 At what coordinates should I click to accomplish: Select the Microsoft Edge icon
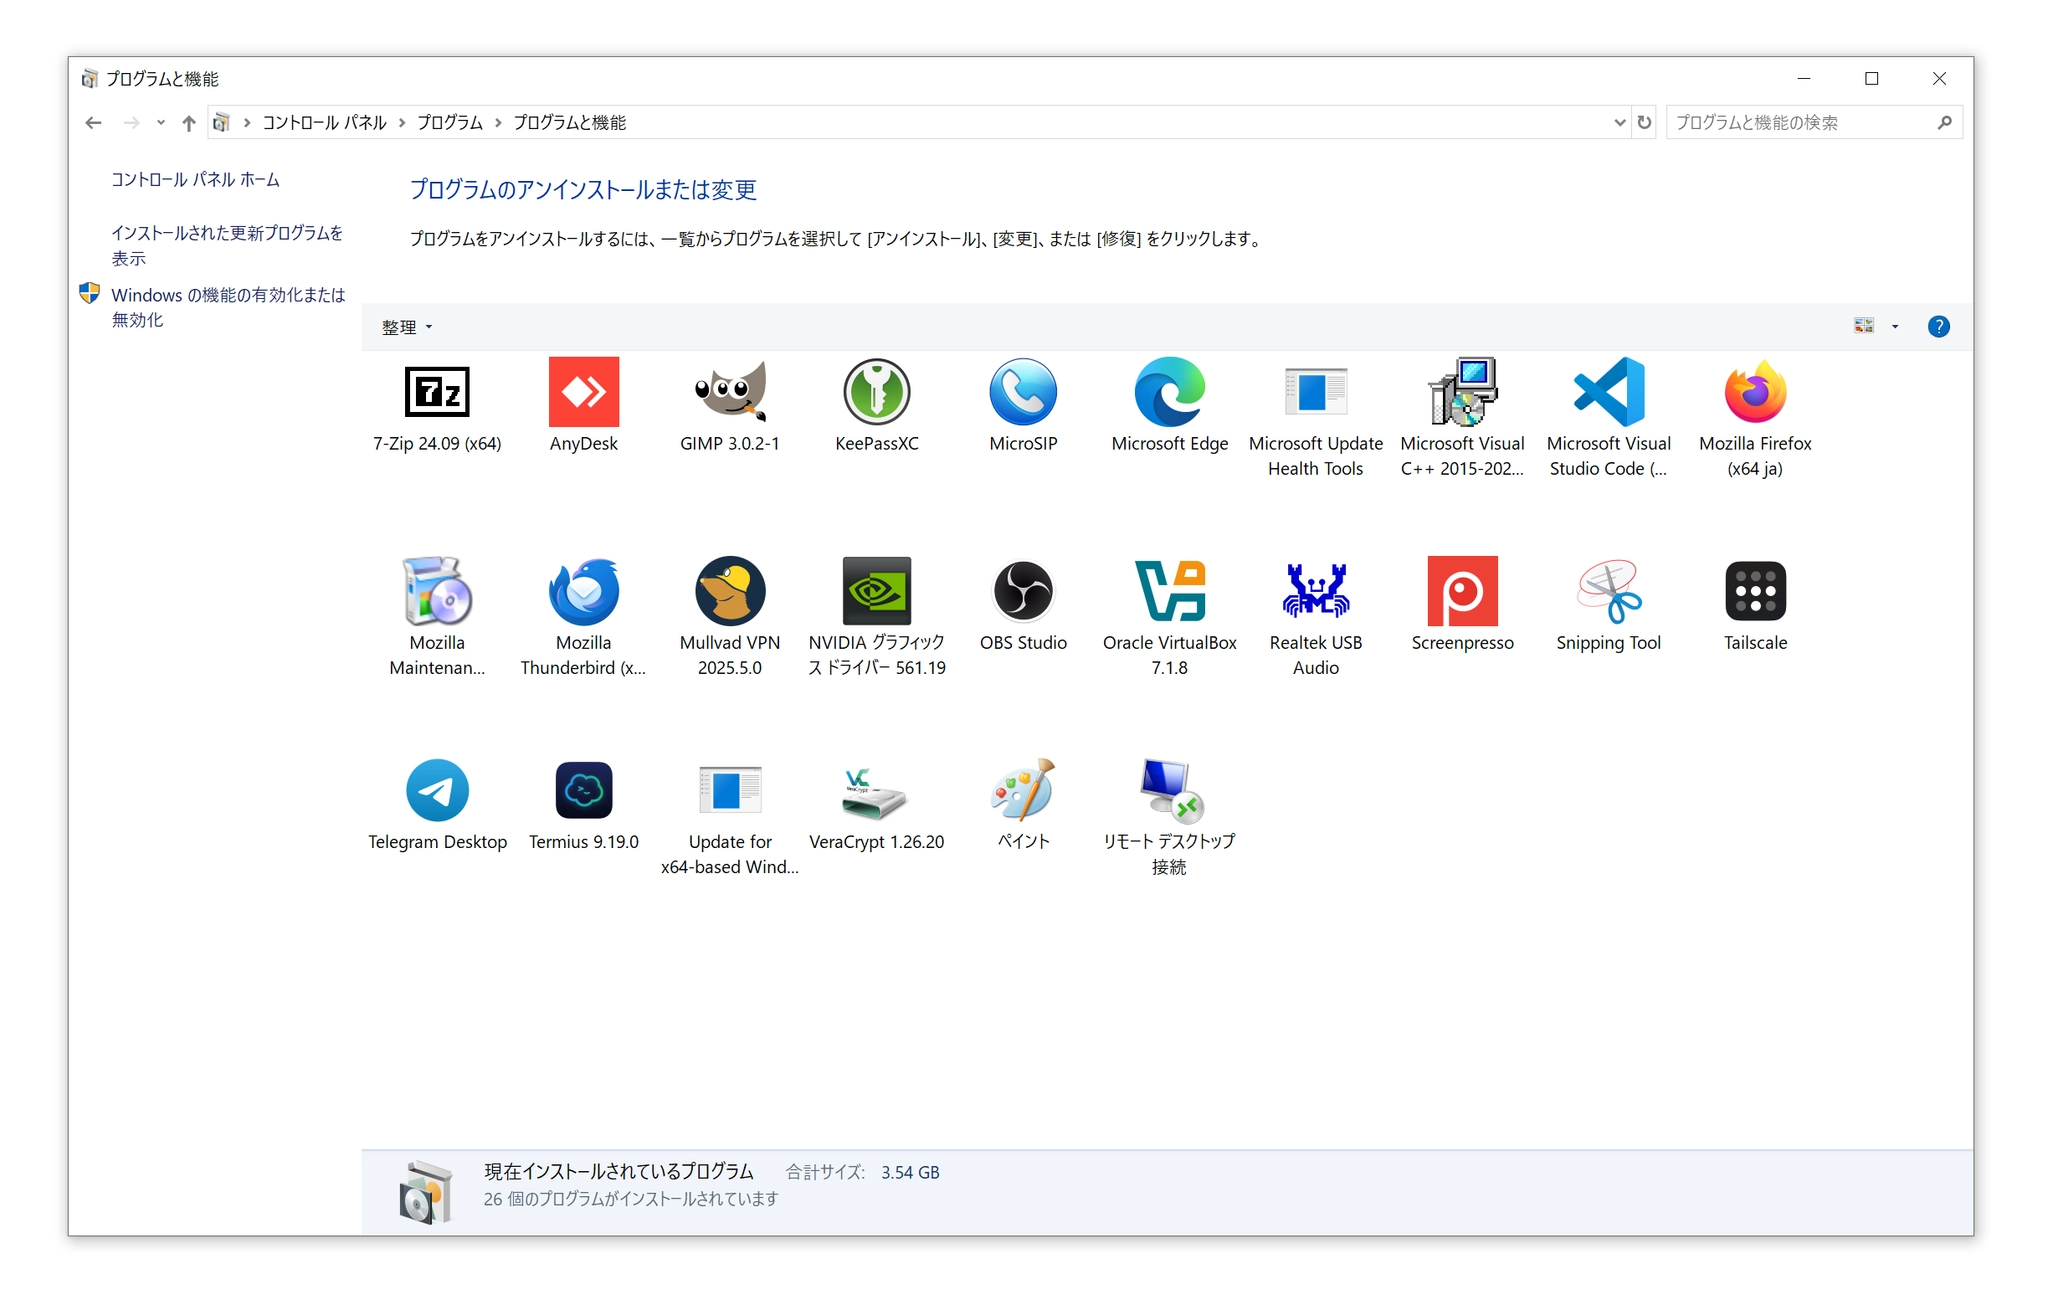click(x=1170, y=392)
